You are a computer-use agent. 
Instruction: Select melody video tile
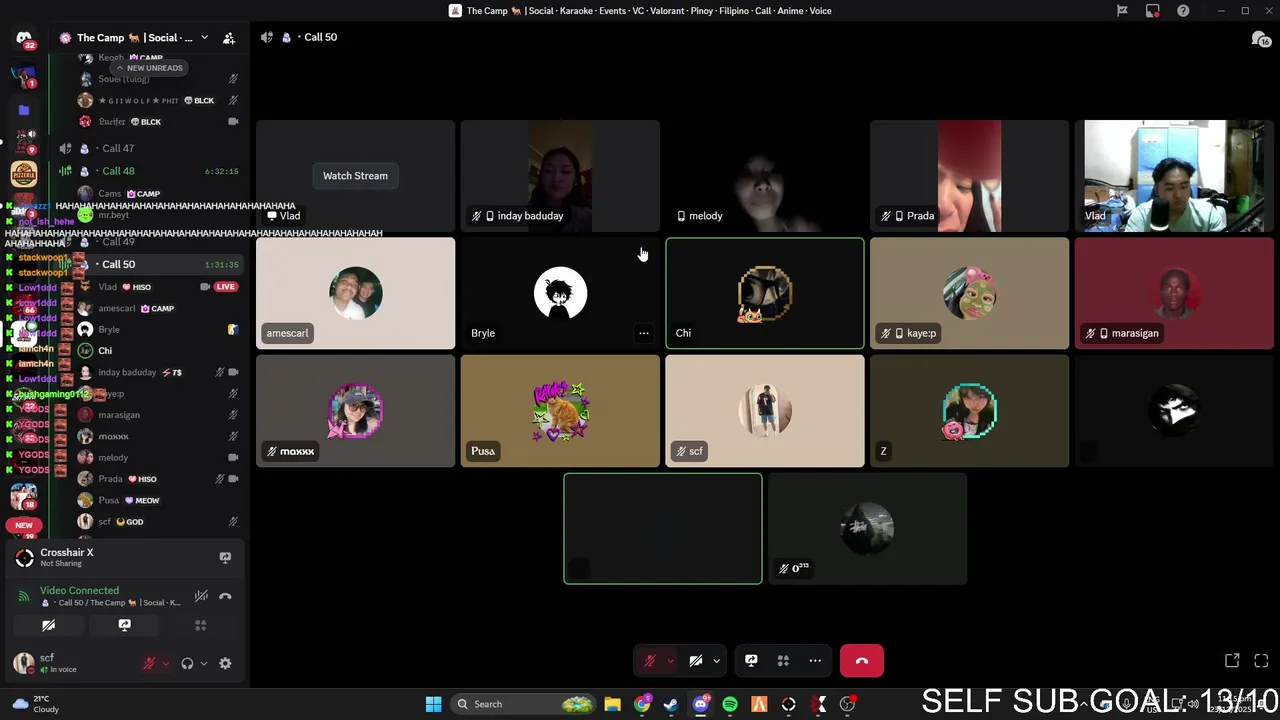coord(765,176)
